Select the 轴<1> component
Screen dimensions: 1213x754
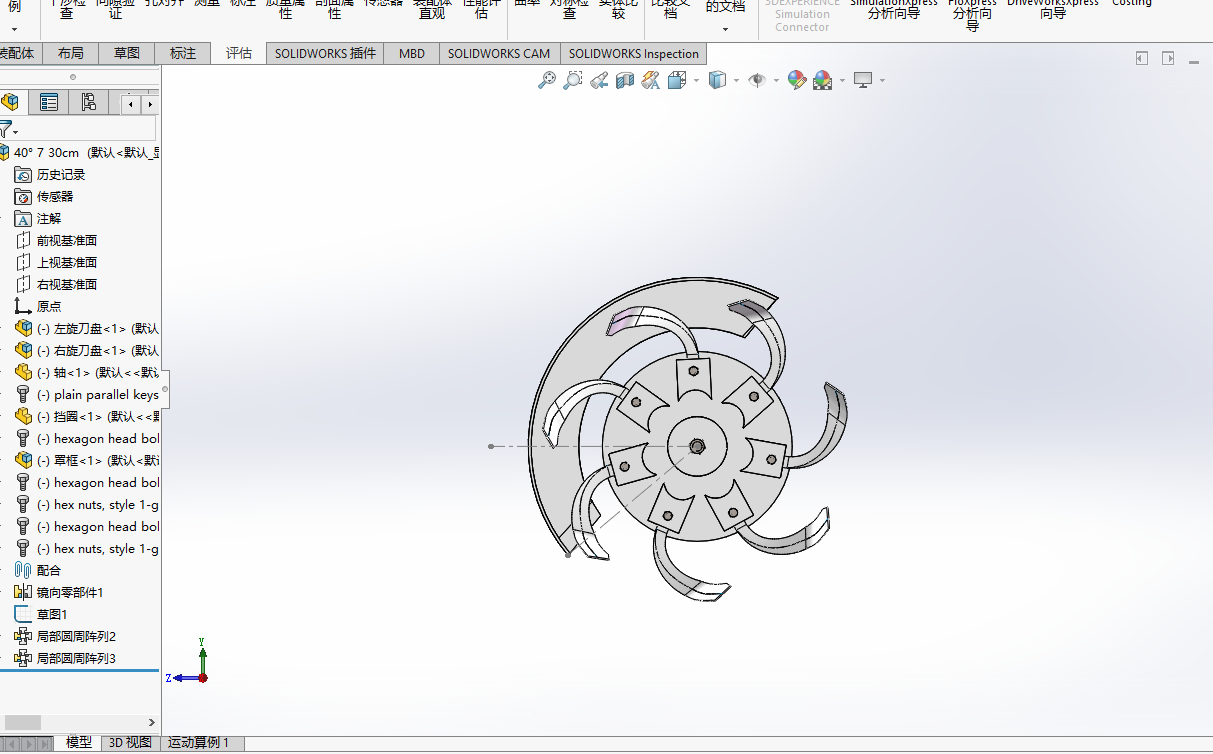click(x=87, y=373)
